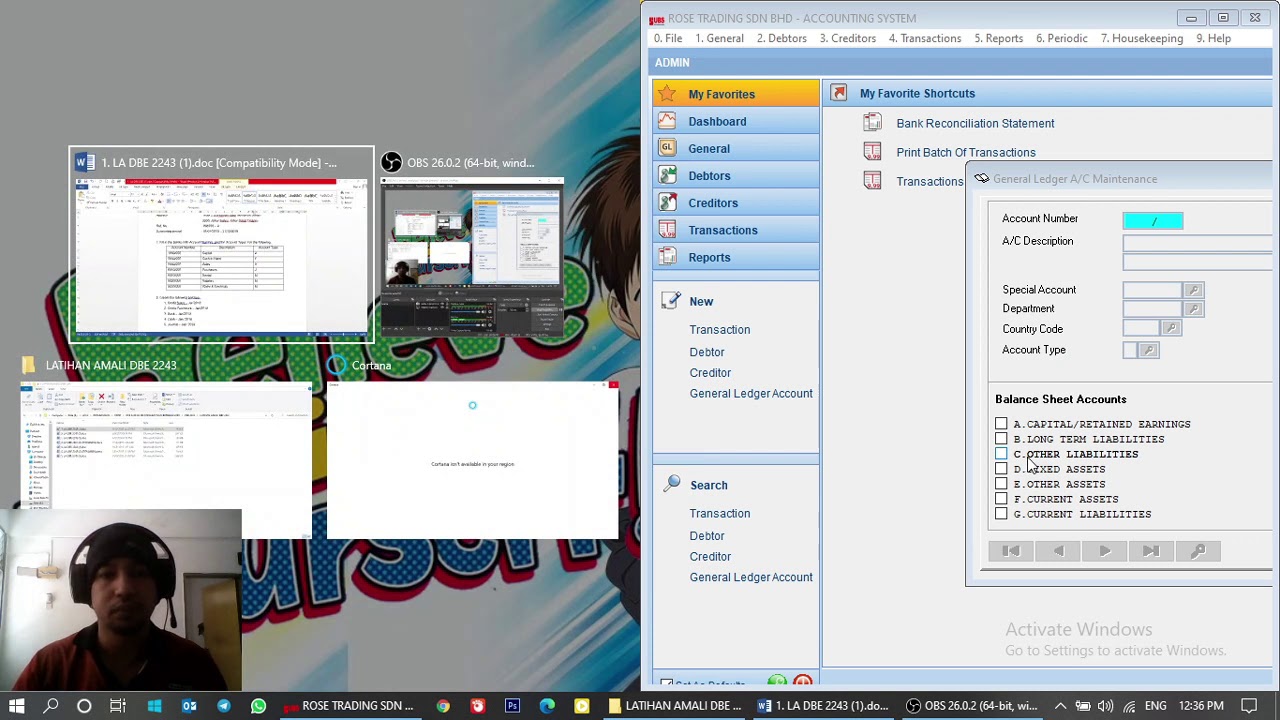The image size is (1280, 720).
Task: Open the volume control in system tray
Action: coord(1105,706)
